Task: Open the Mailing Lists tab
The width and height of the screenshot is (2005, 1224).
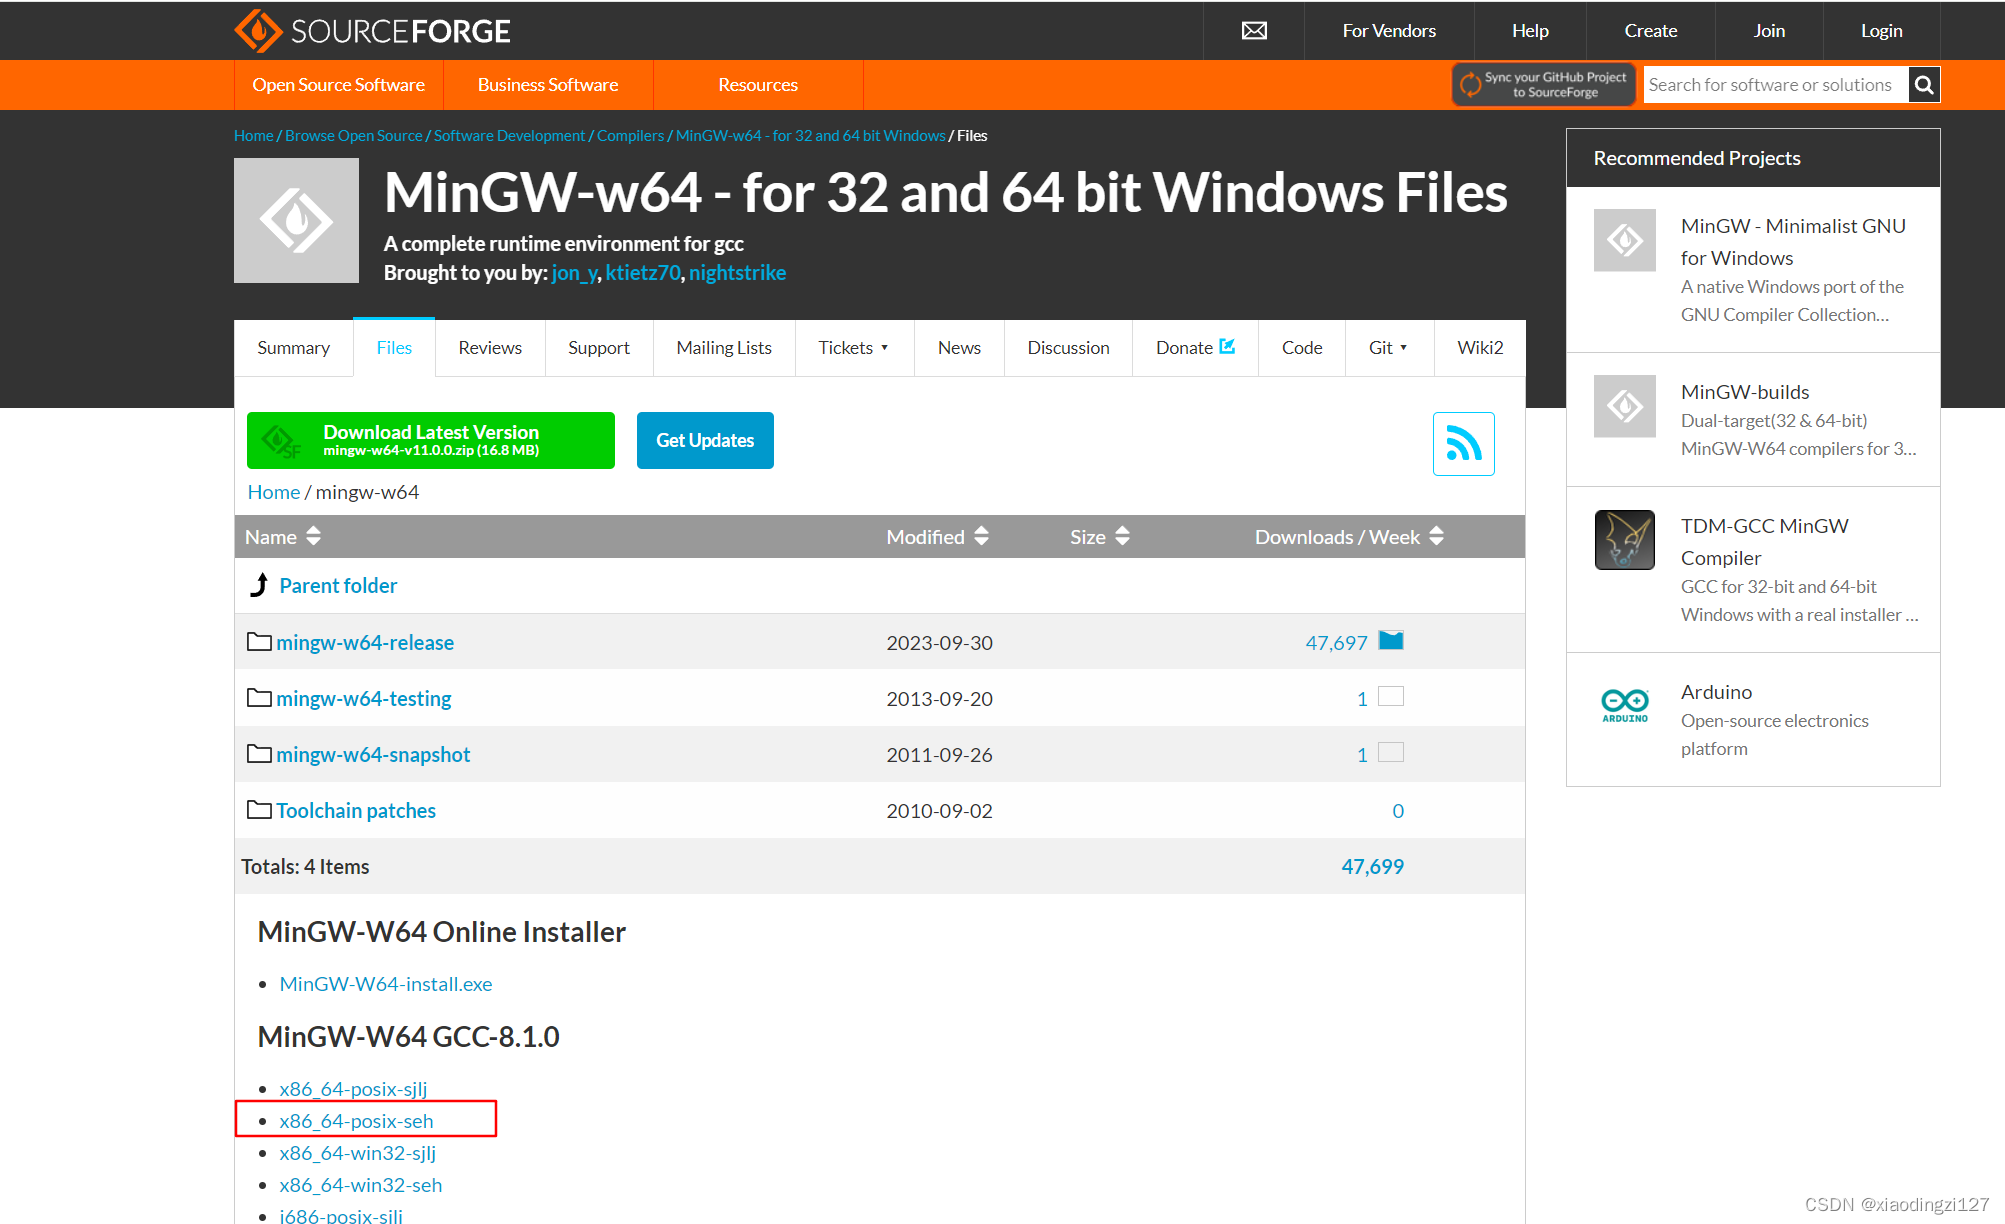Action: [x=724, y=348]
